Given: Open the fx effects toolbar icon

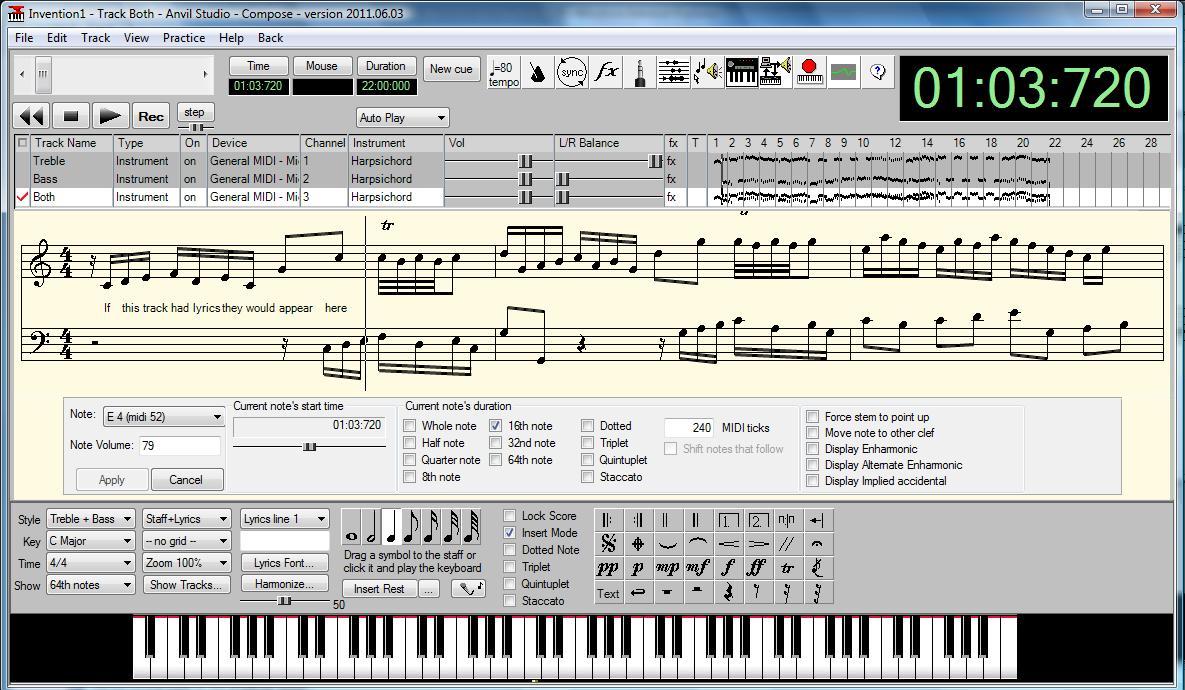Looking at the screenshot, I should [606, 72].
